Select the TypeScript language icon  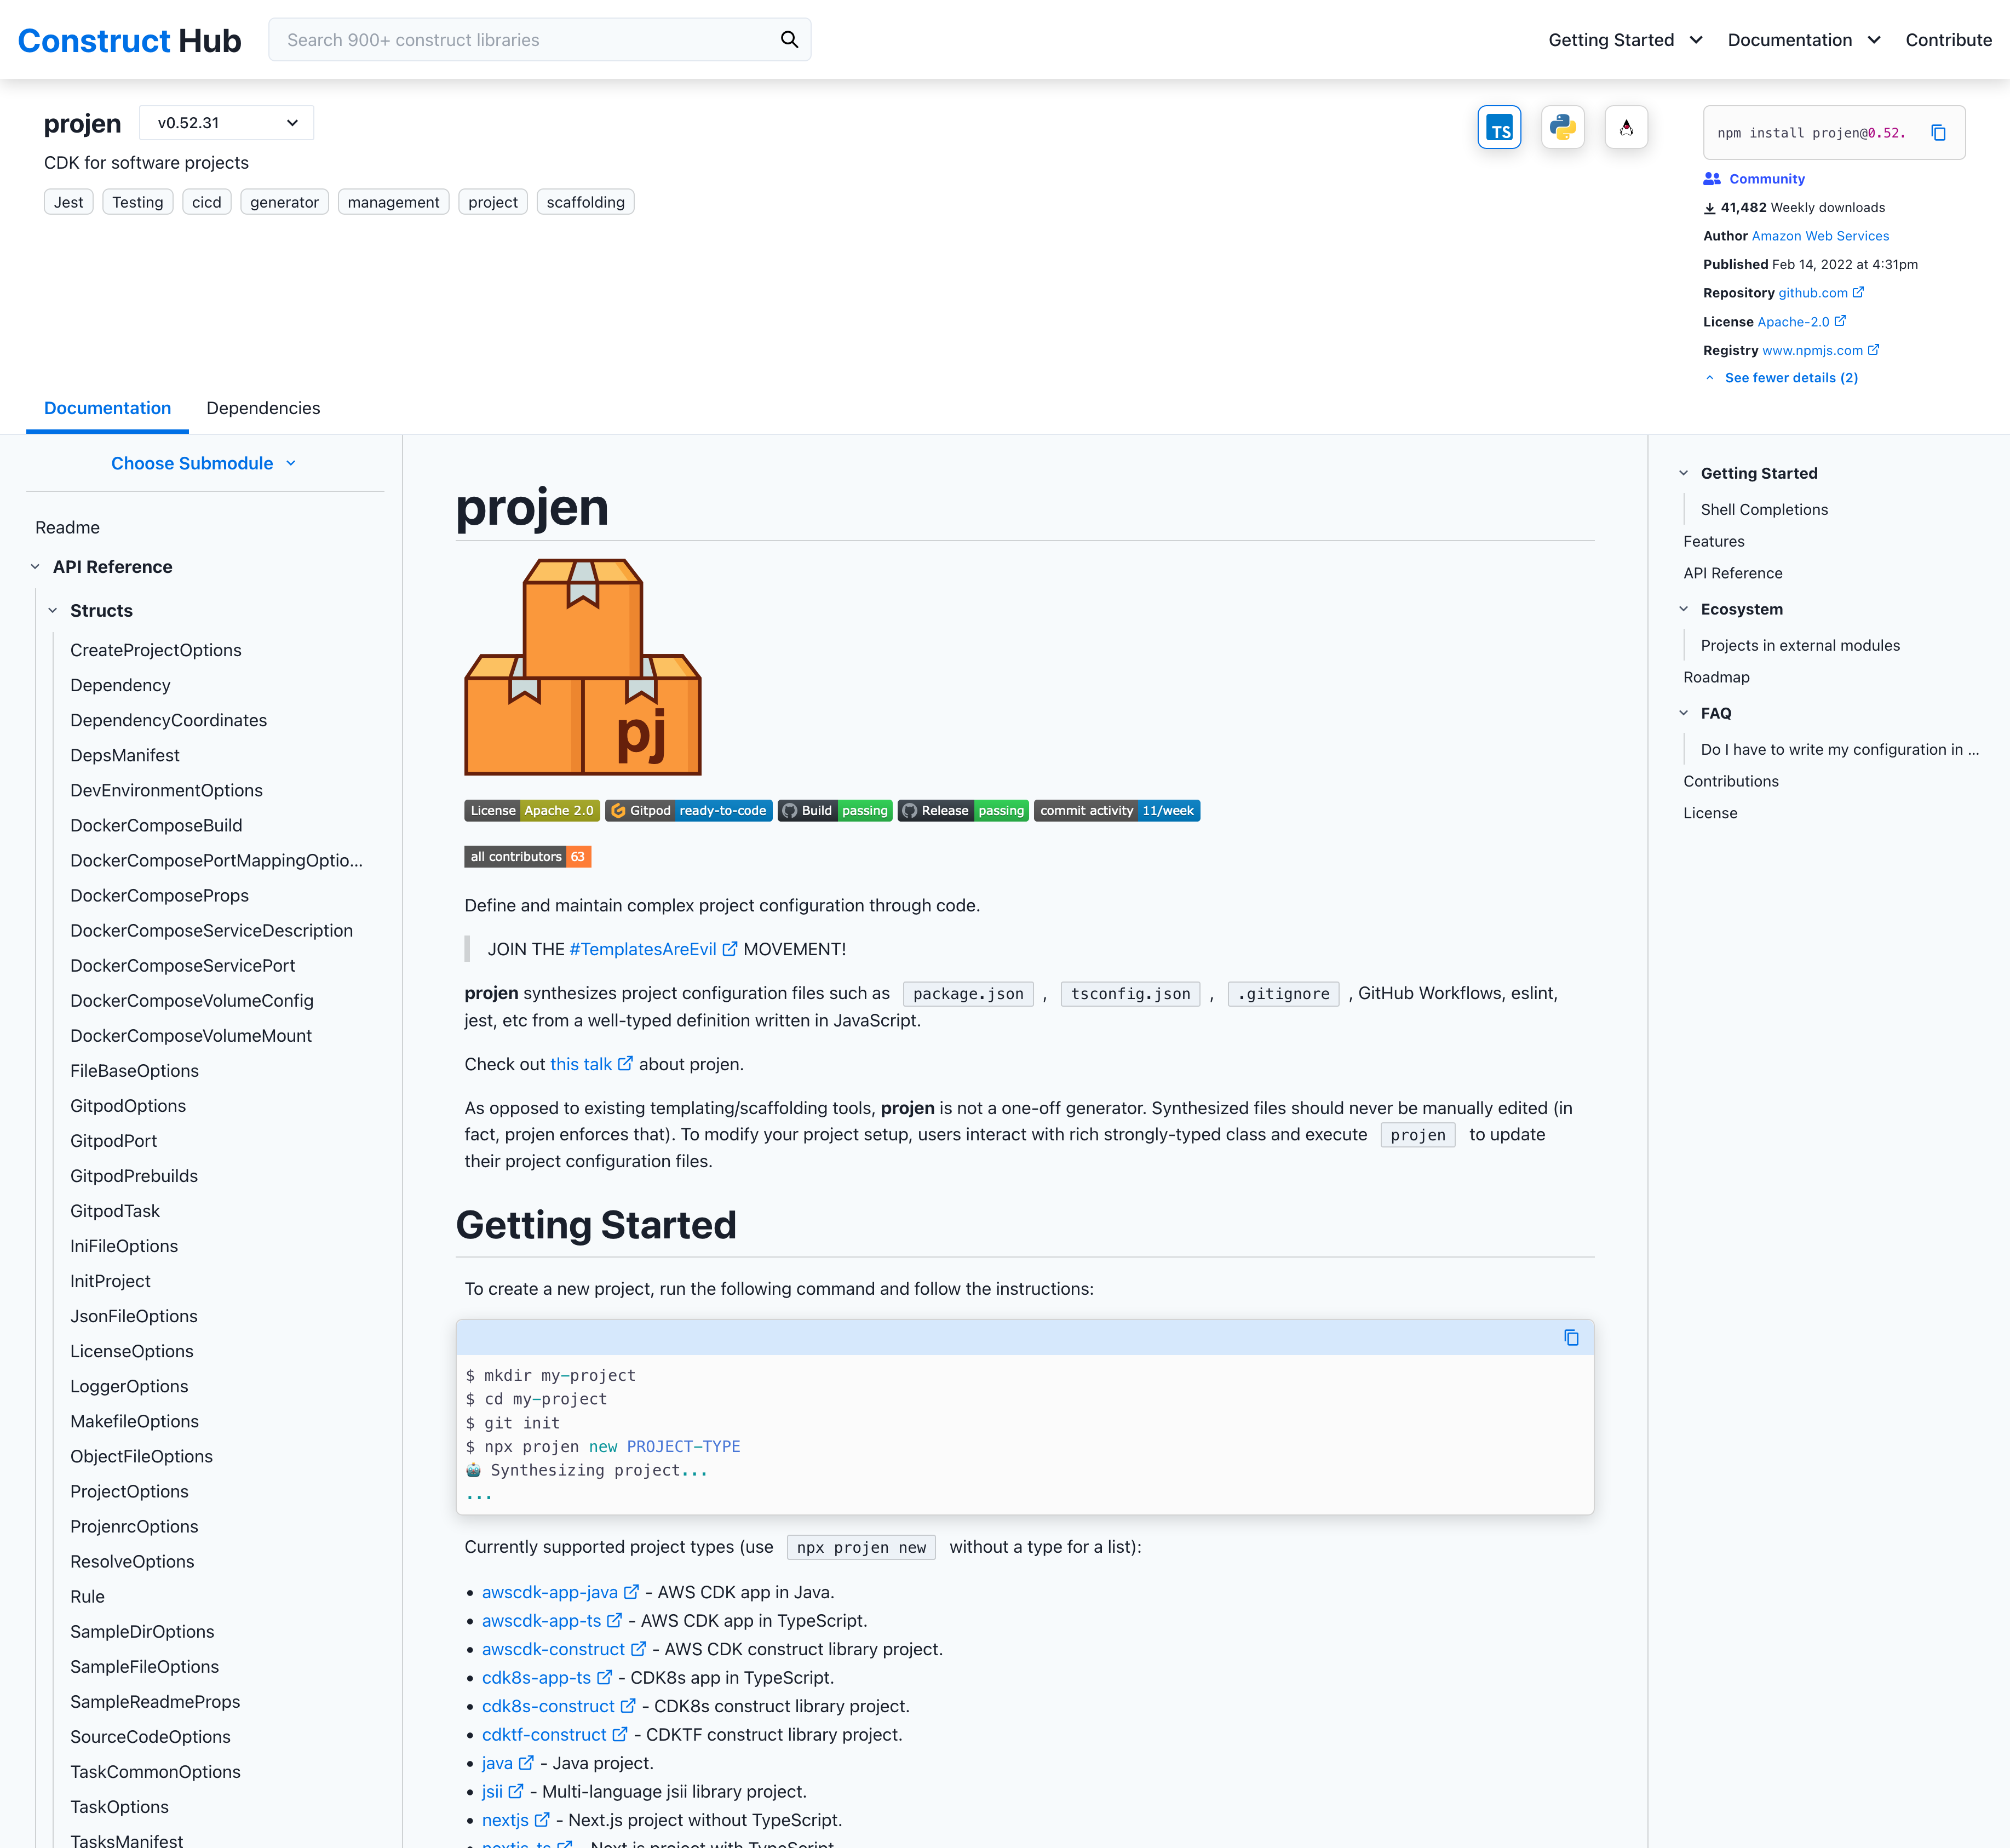click(1499, 127)
